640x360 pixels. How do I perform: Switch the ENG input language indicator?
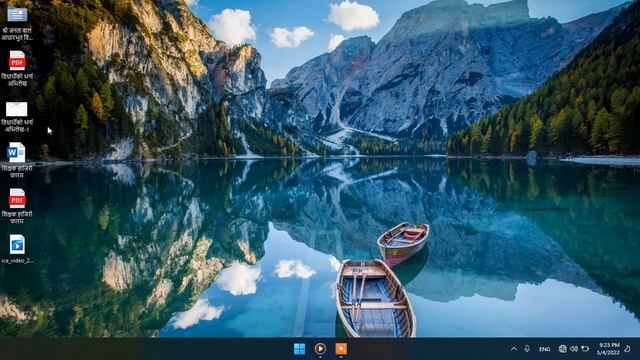click(x=544, y=349)
